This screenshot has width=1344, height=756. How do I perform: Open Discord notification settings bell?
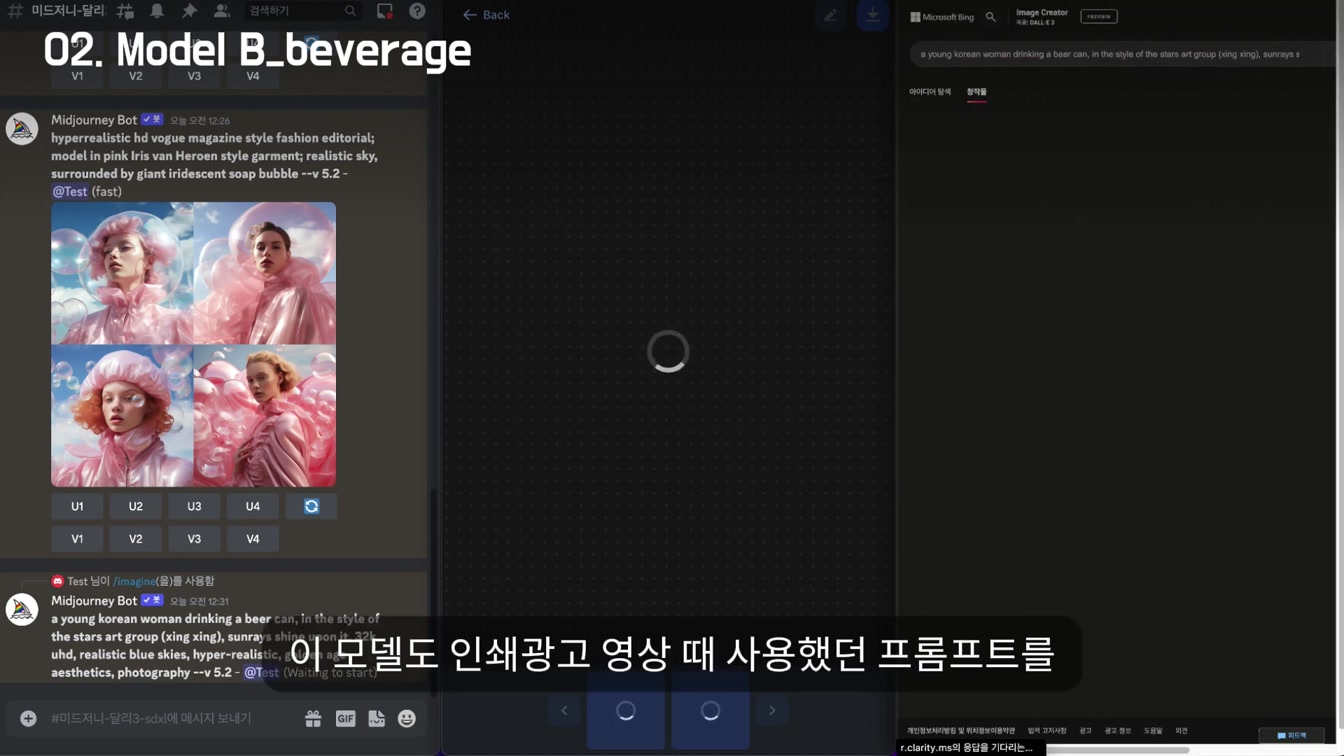point(157,11)
